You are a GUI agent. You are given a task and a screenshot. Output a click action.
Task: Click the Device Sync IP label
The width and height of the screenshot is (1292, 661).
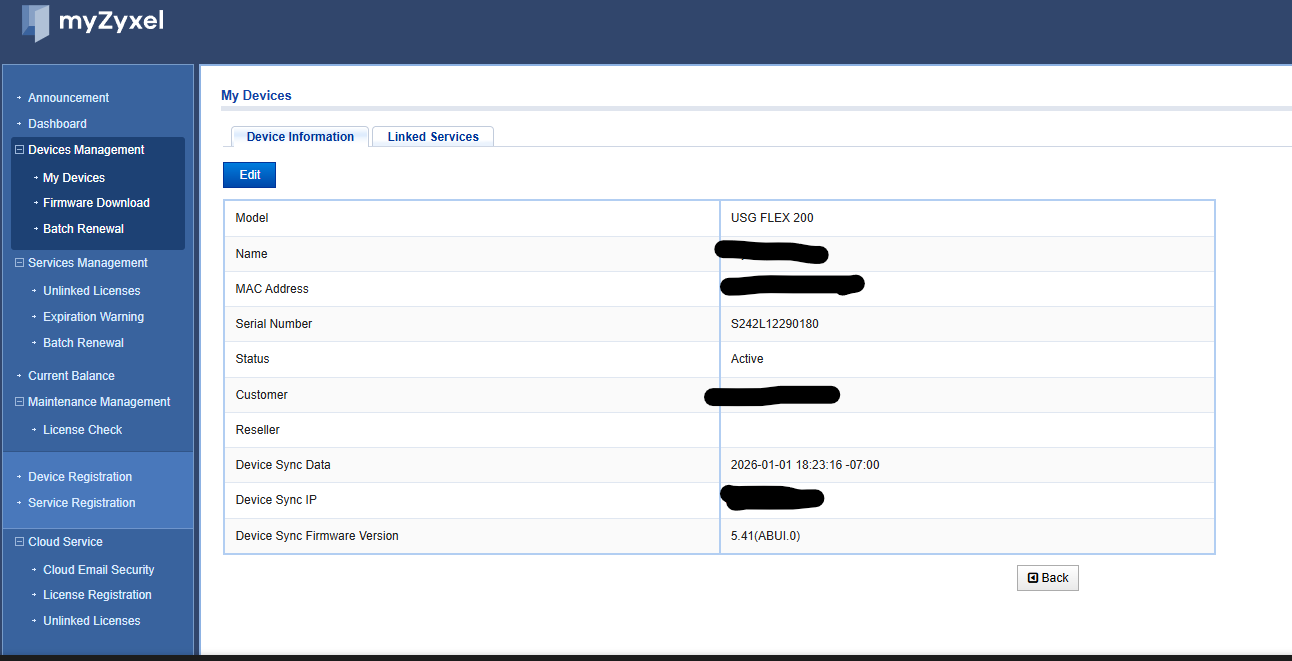click(x=276, y=500)
